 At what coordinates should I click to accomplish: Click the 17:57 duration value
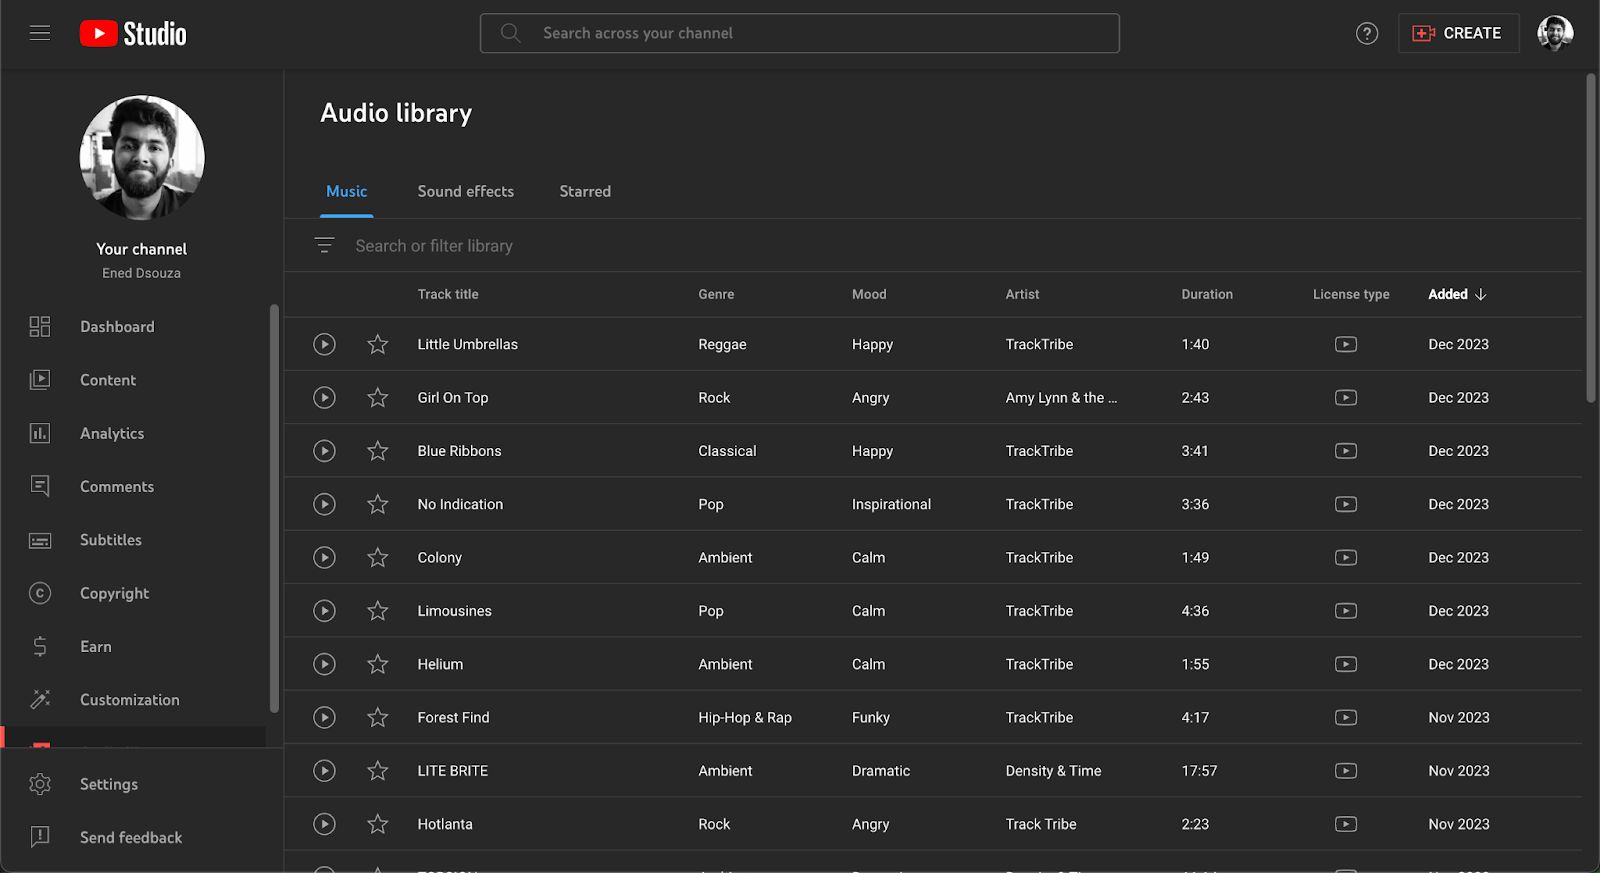point(1199,771)
